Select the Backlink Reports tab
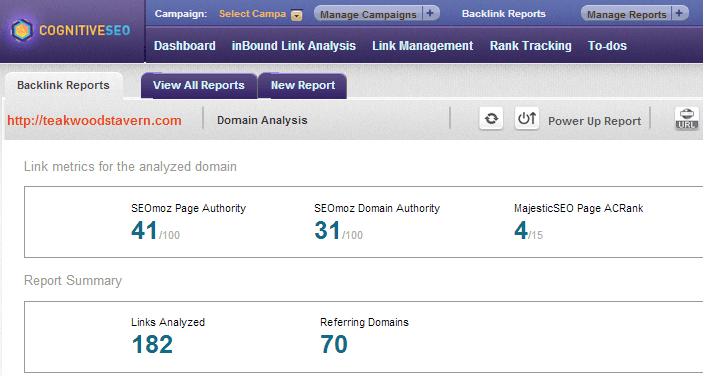This screenshot has height=376, width=703. tap(63, 86)
